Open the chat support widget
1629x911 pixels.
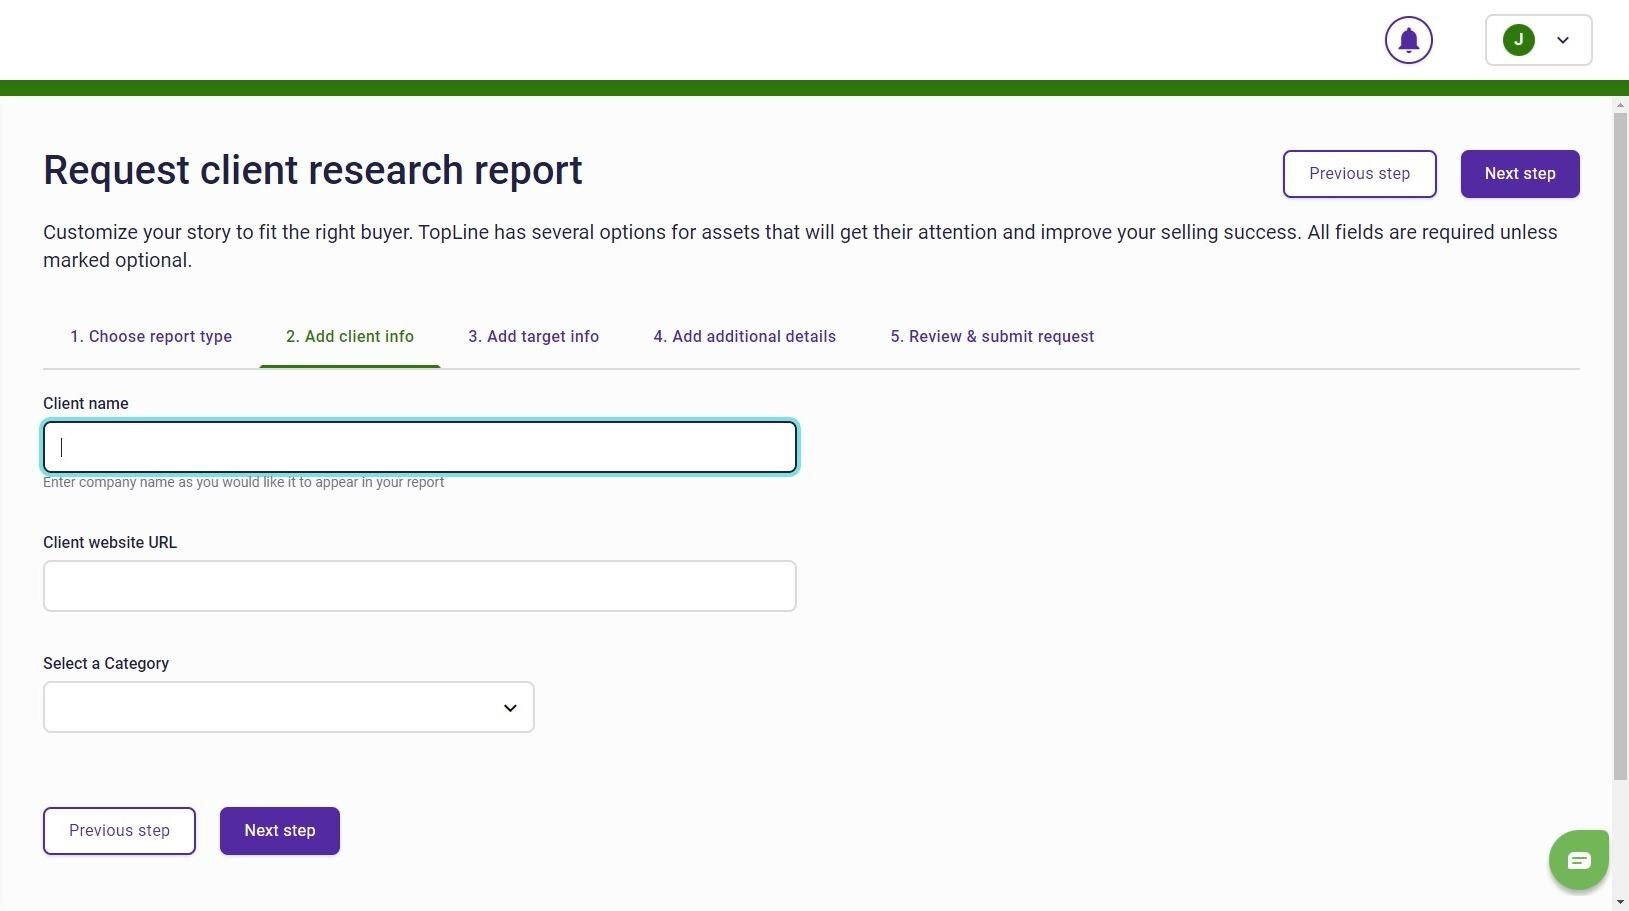(1578, 859)
